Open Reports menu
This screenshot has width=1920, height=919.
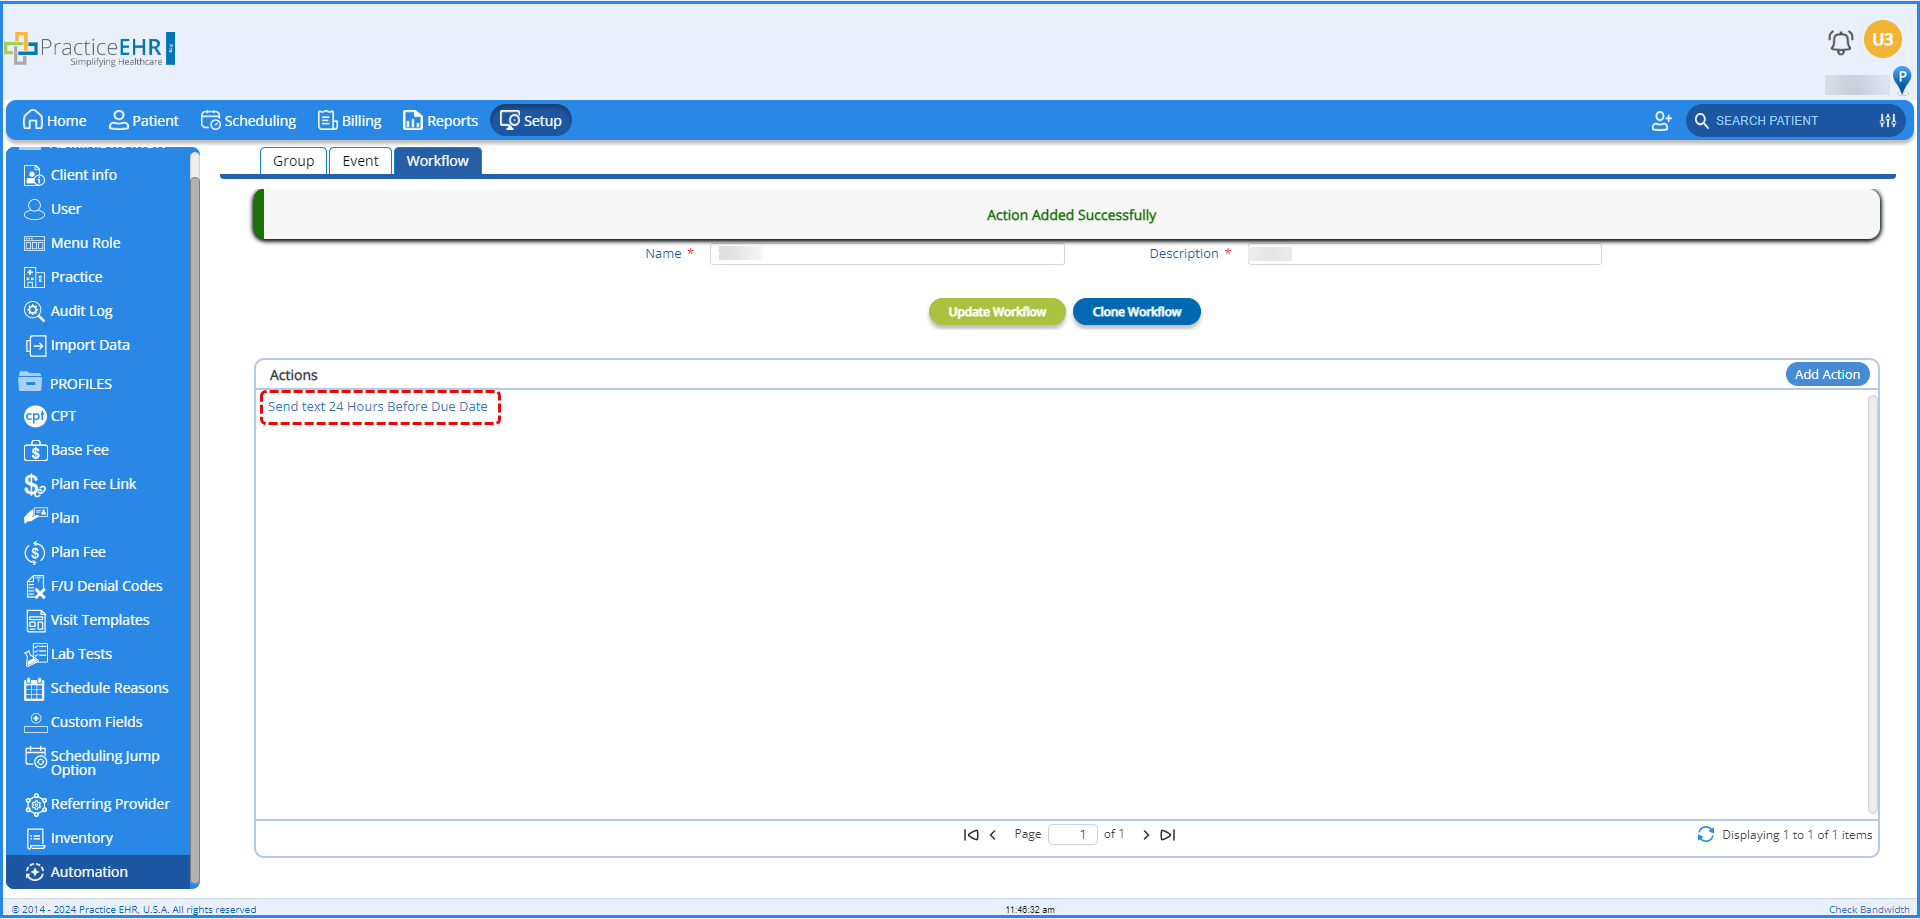(x=440, y=121)
